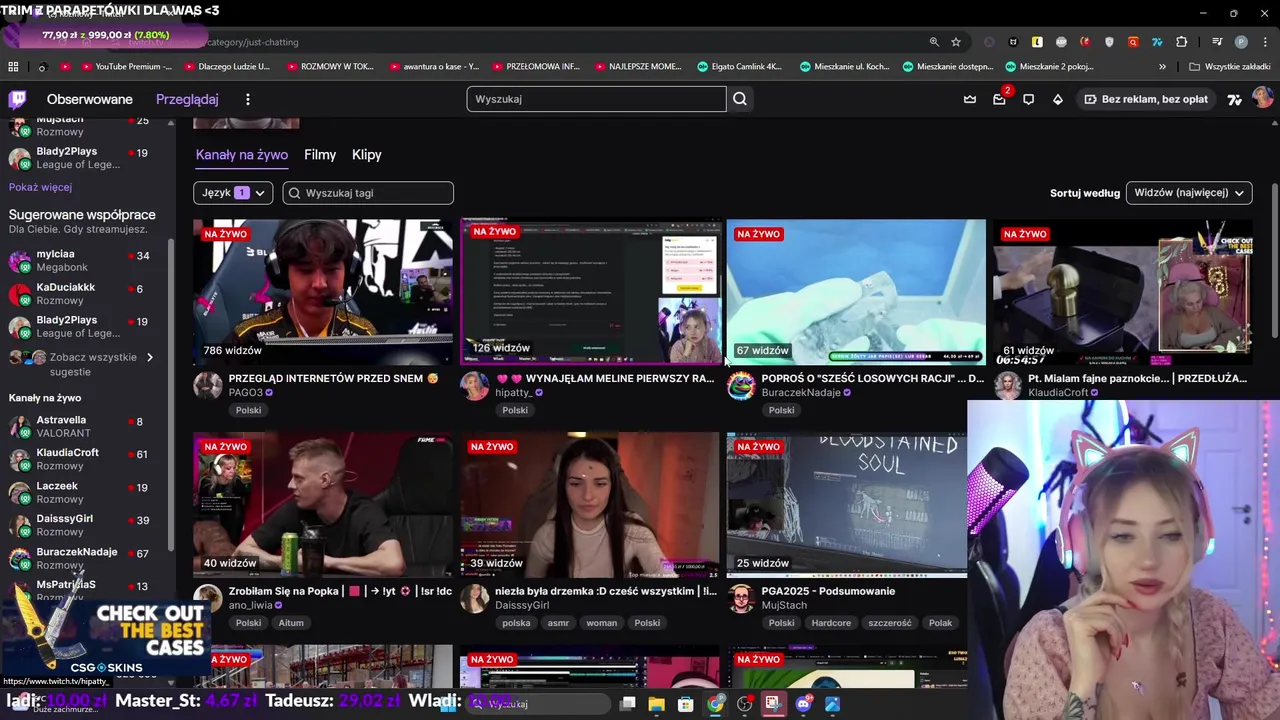Switch to the Filmy tab
The height and width of the screenshot is (720, 1280).
320,155
